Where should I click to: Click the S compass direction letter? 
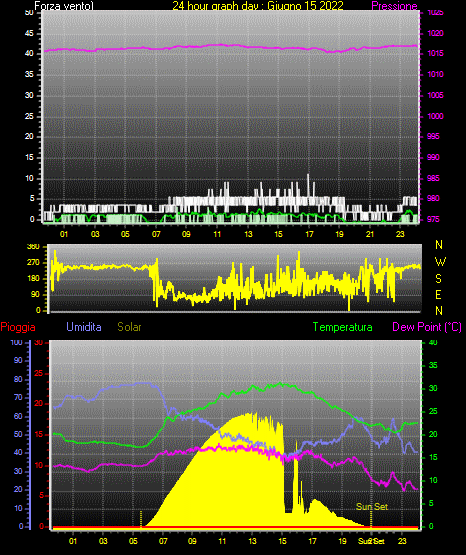[x=438, y=279]
